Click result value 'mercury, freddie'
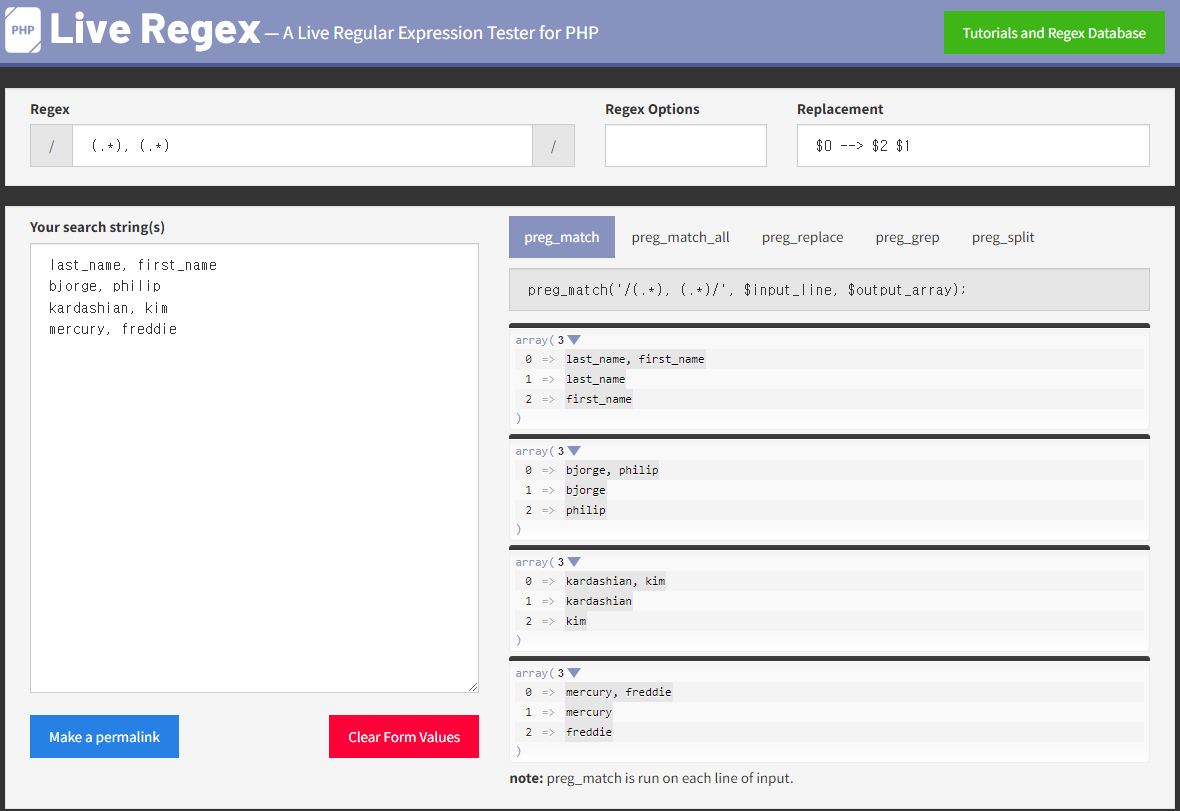The width and height of the screenshot is (1180, 811). tap(619, 691)
